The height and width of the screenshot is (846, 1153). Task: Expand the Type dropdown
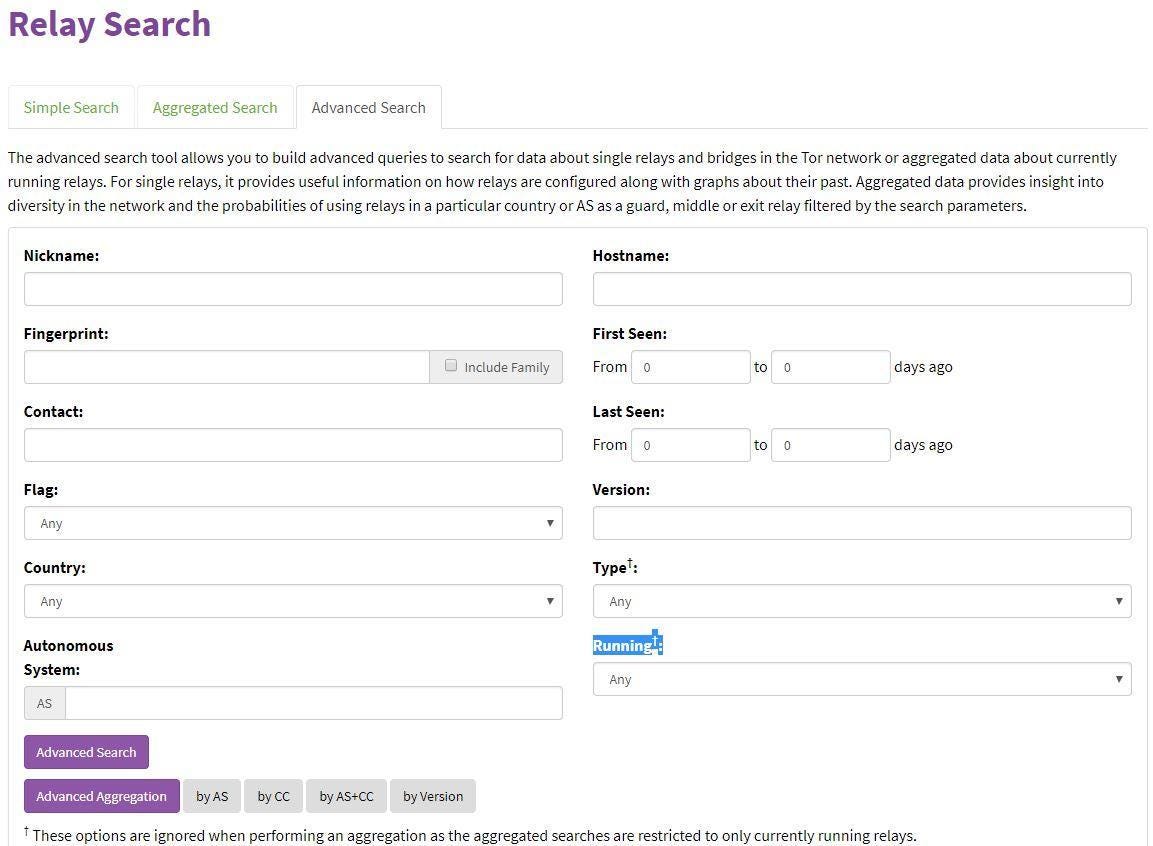[x=862, y=600]
